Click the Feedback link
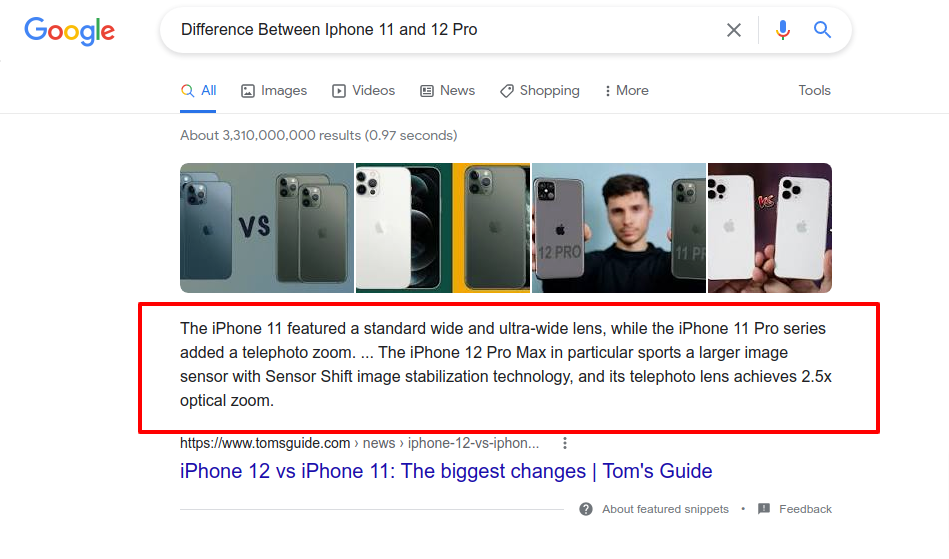 click(806, 509)
